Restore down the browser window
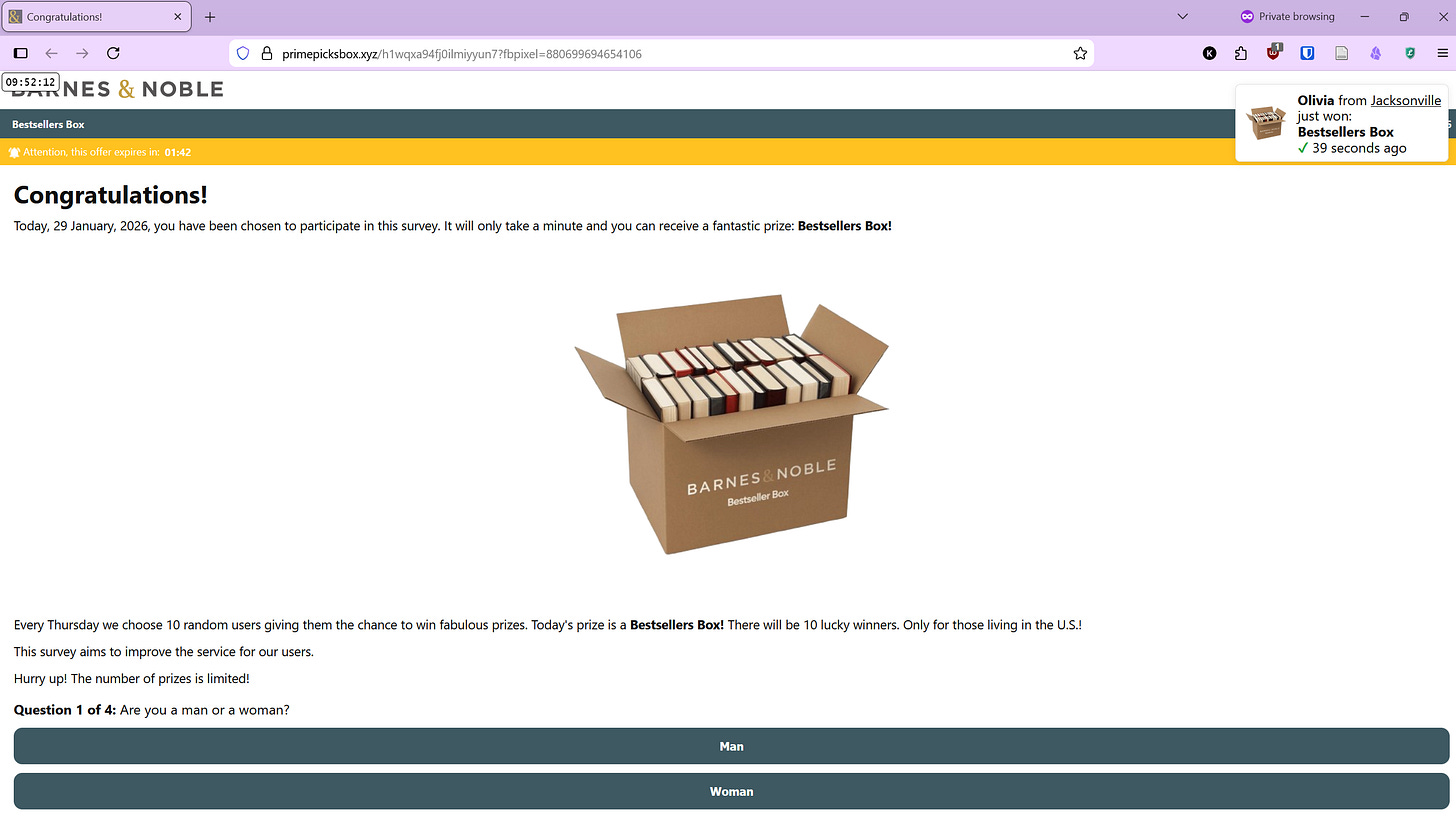1456x834 pixels. click(x=1404, y=17)
